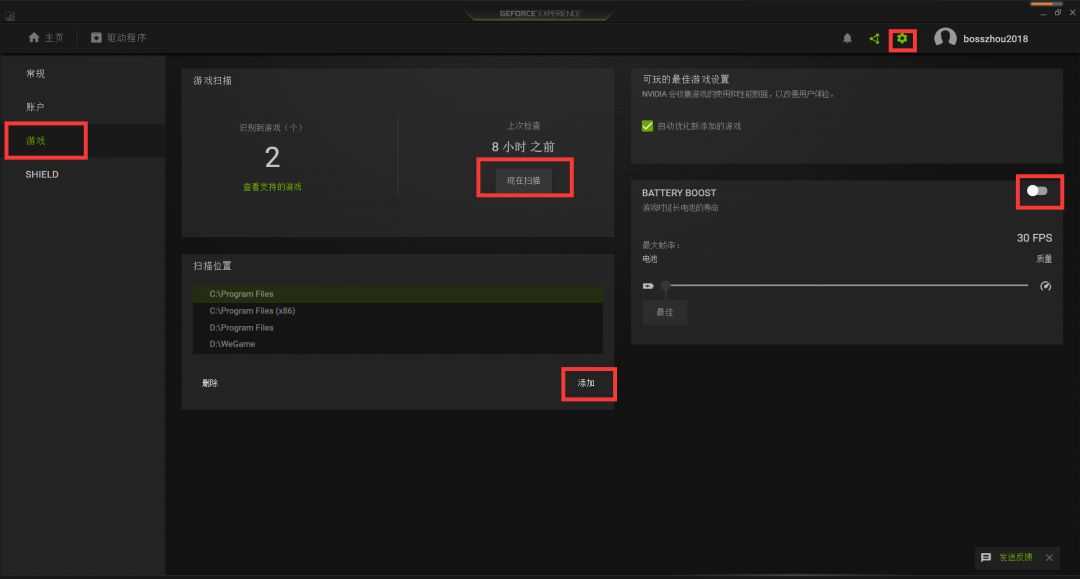The image size is (1080, 579).
Task: Select the 账户 settings tab
Action: coord(35,107)
